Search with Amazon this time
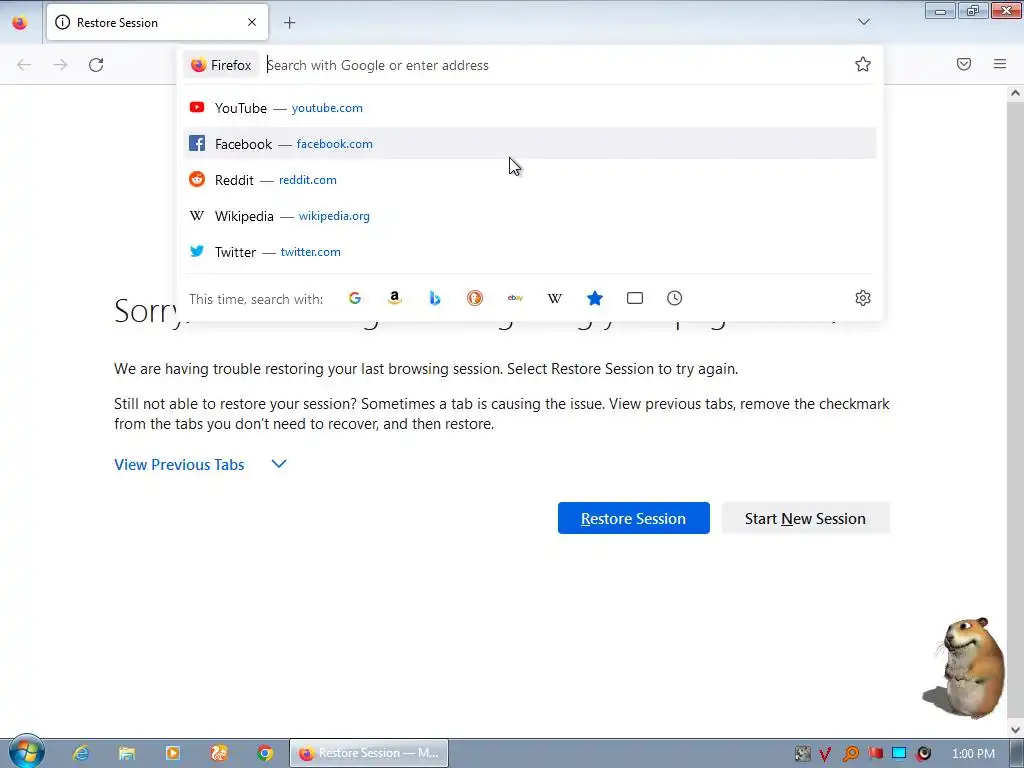Image resolution: width=1024 pixels, height=768 pixels. pos(394,298)
